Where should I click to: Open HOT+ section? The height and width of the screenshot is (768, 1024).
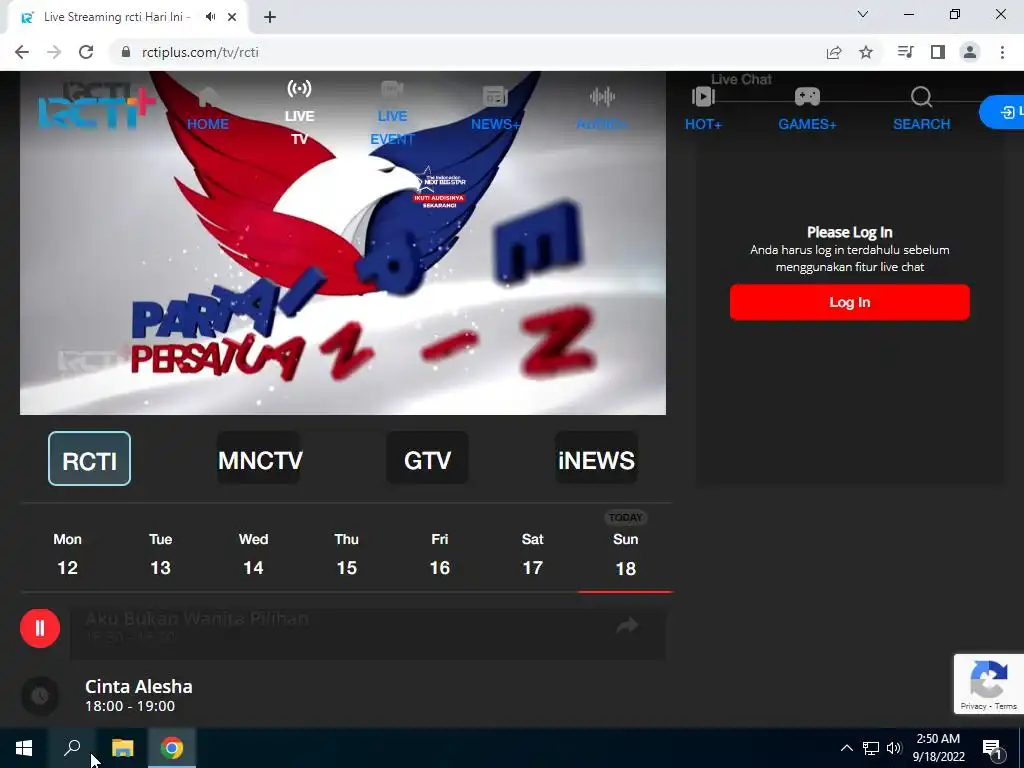coord(703,110)
